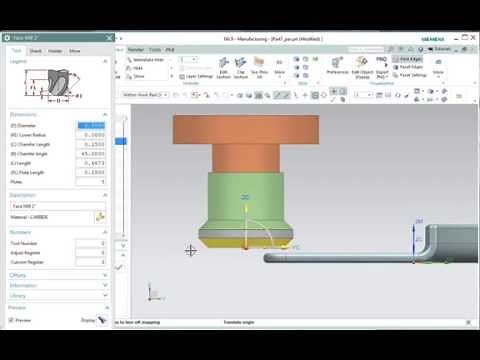Collapse the Legend section
Screen dimensions: 480x360
coord(105,61)
